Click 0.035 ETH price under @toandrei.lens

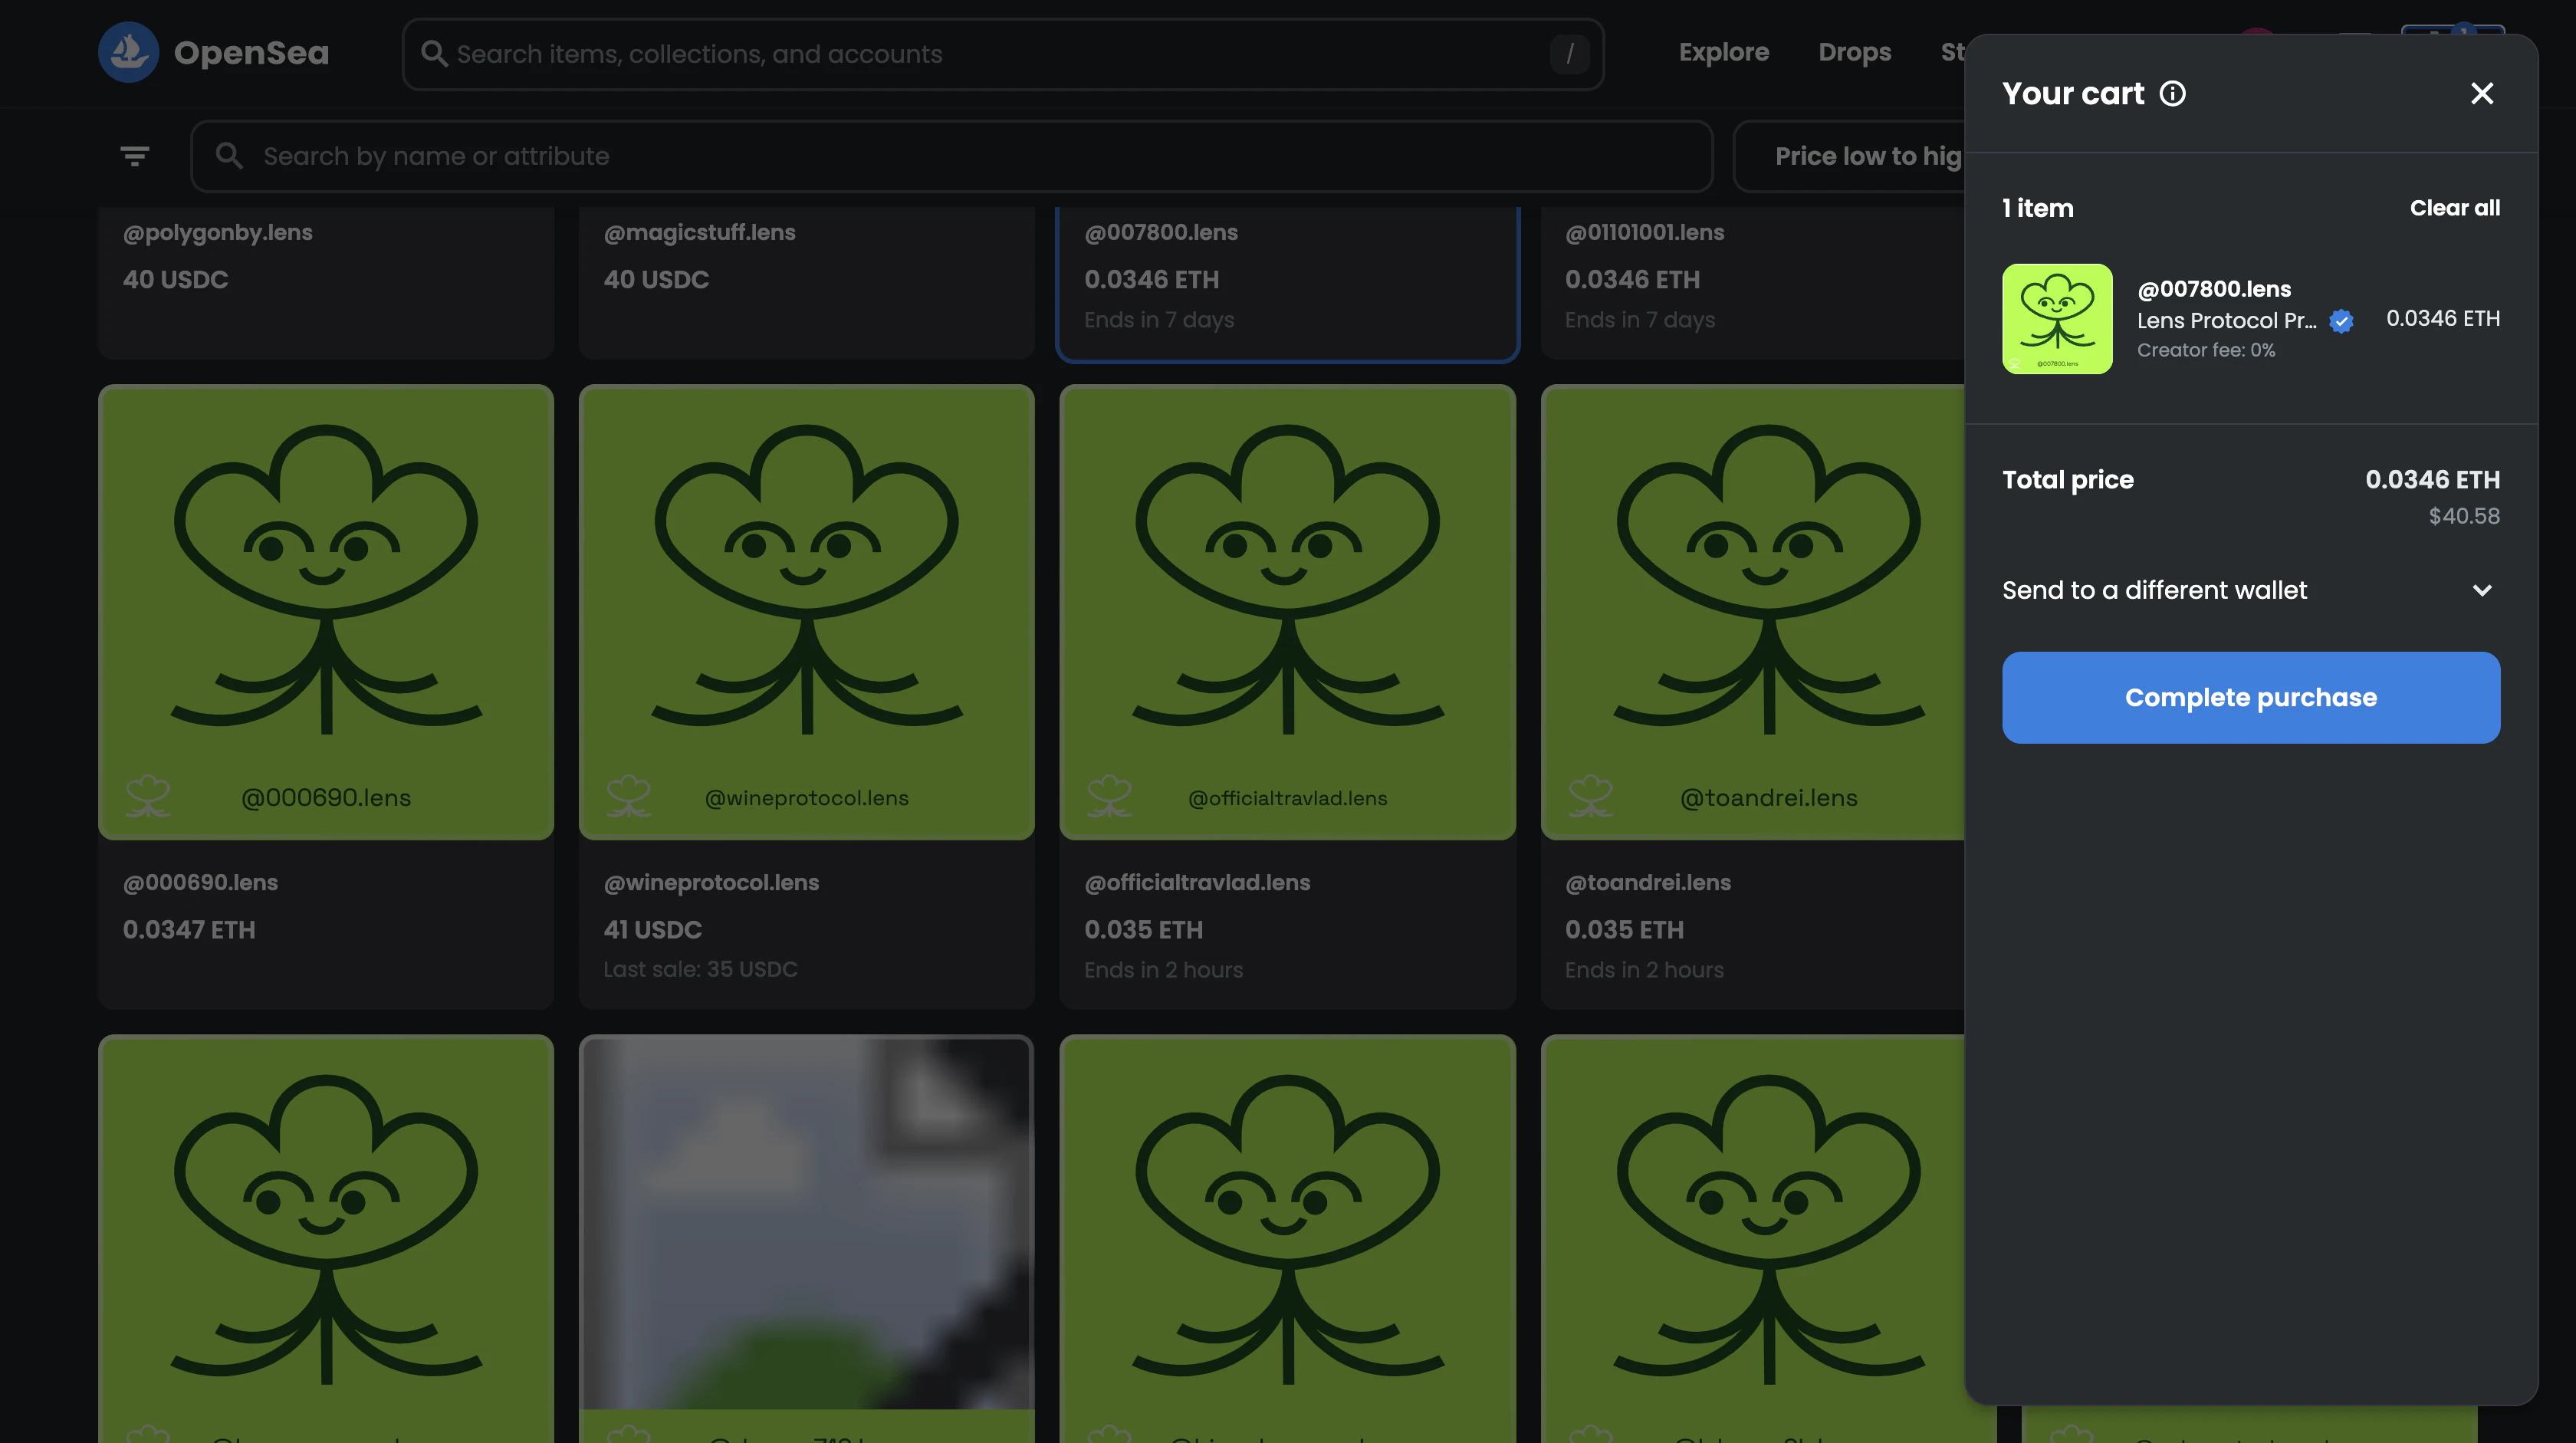(1624, 929)
